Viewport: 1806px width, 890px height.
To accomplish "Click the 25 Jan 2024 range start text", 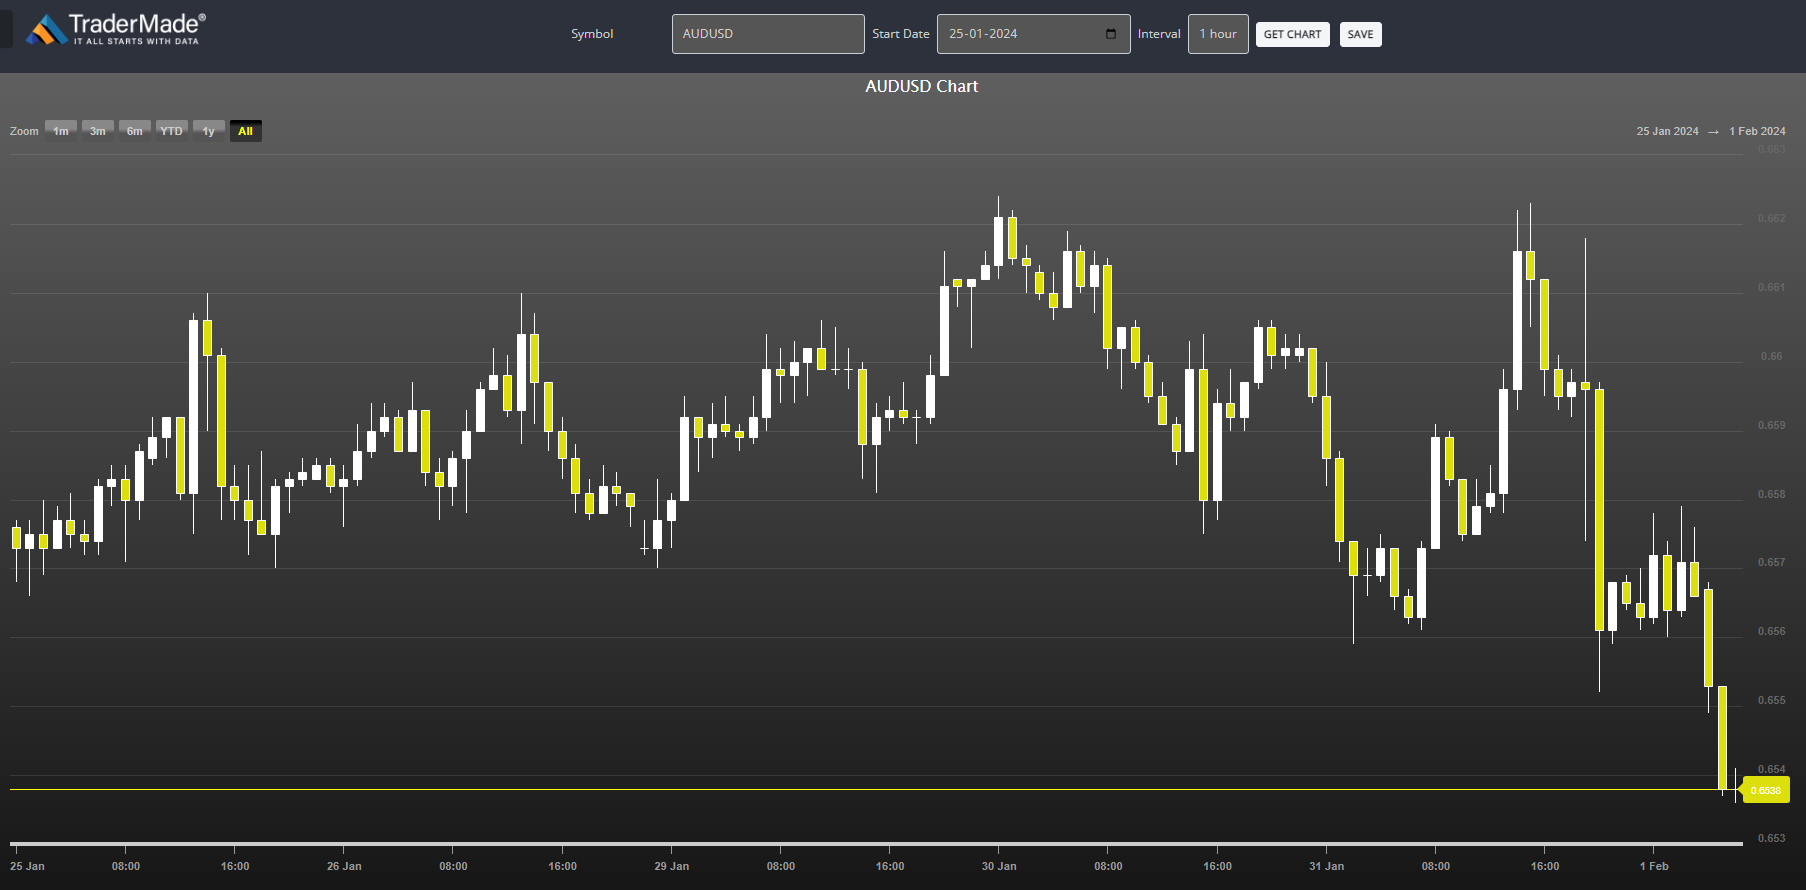I will point(1667,131).
